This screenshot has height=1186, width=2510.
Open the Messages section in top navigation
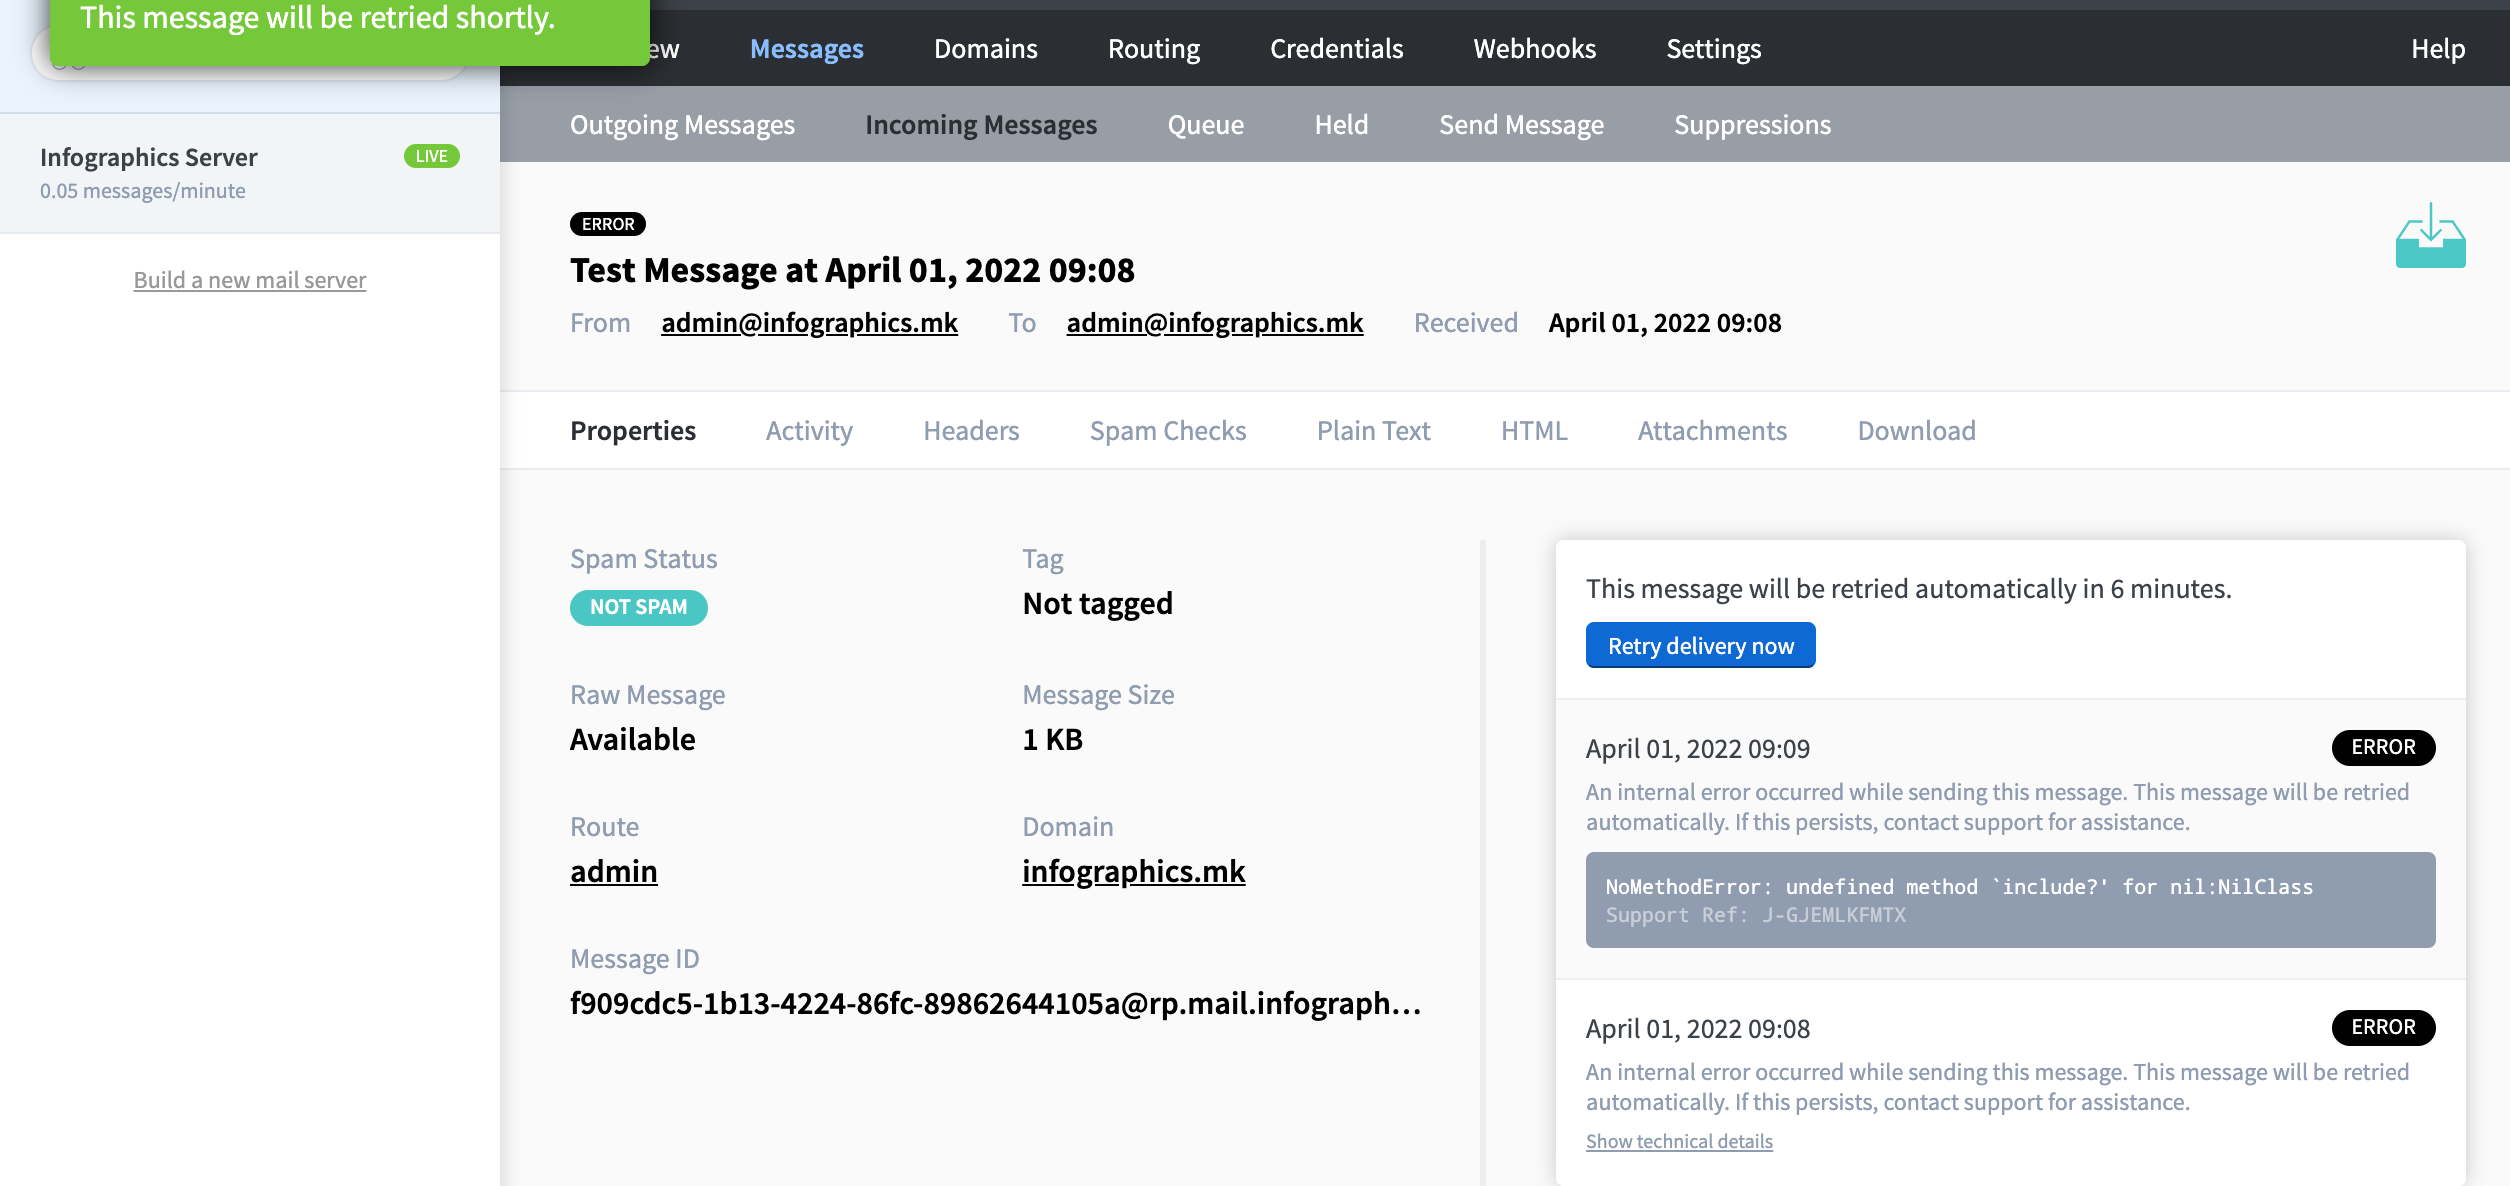click(806, 48)
